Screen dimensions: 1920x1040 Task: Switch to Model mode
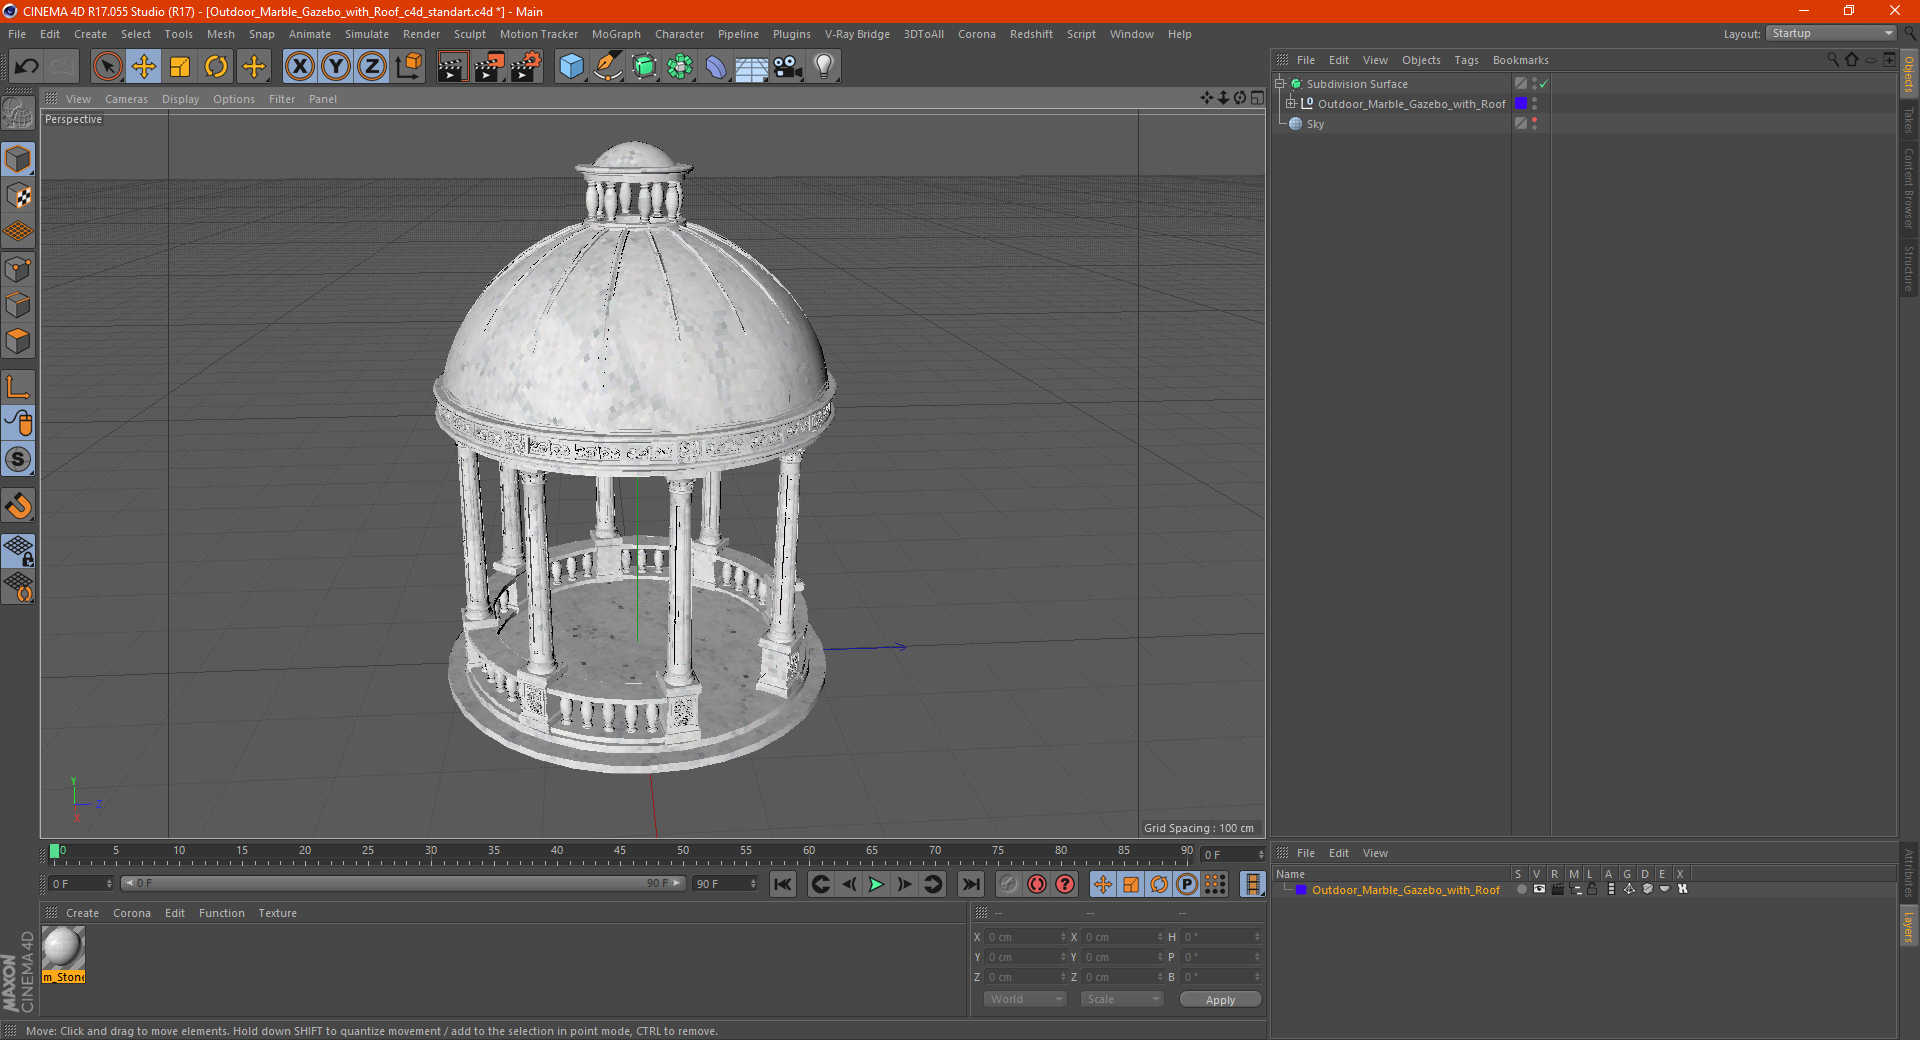point(19,159)
